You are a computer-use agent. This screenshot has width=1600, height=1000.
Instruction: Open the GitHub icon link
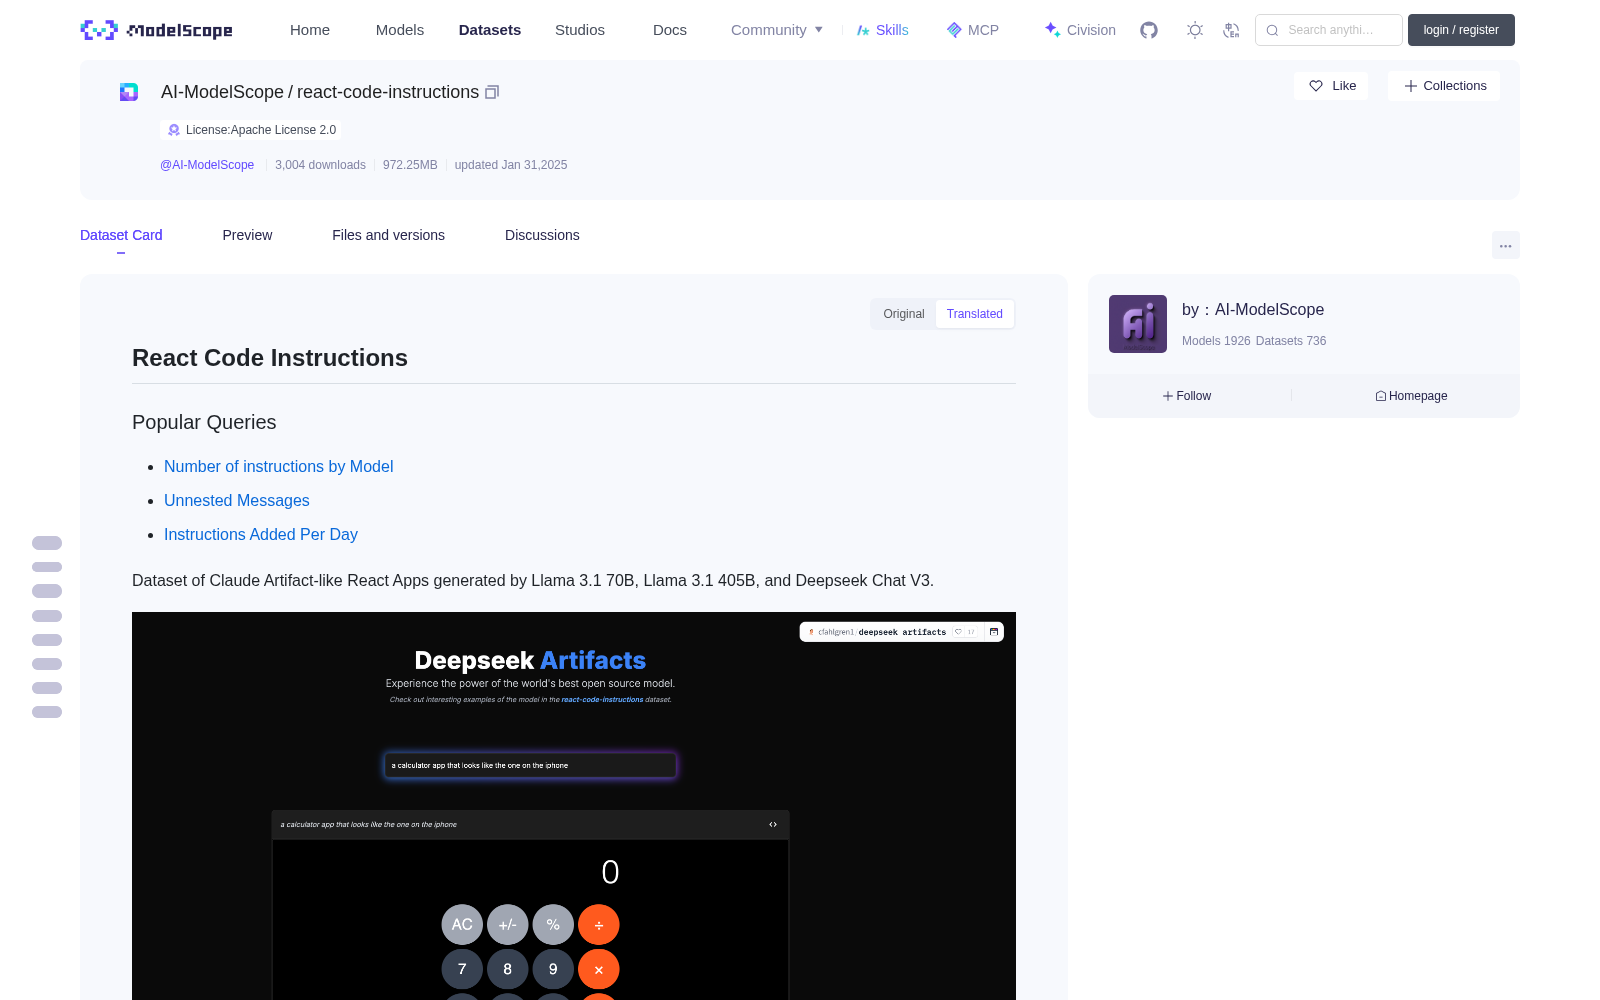point(1149,30)
